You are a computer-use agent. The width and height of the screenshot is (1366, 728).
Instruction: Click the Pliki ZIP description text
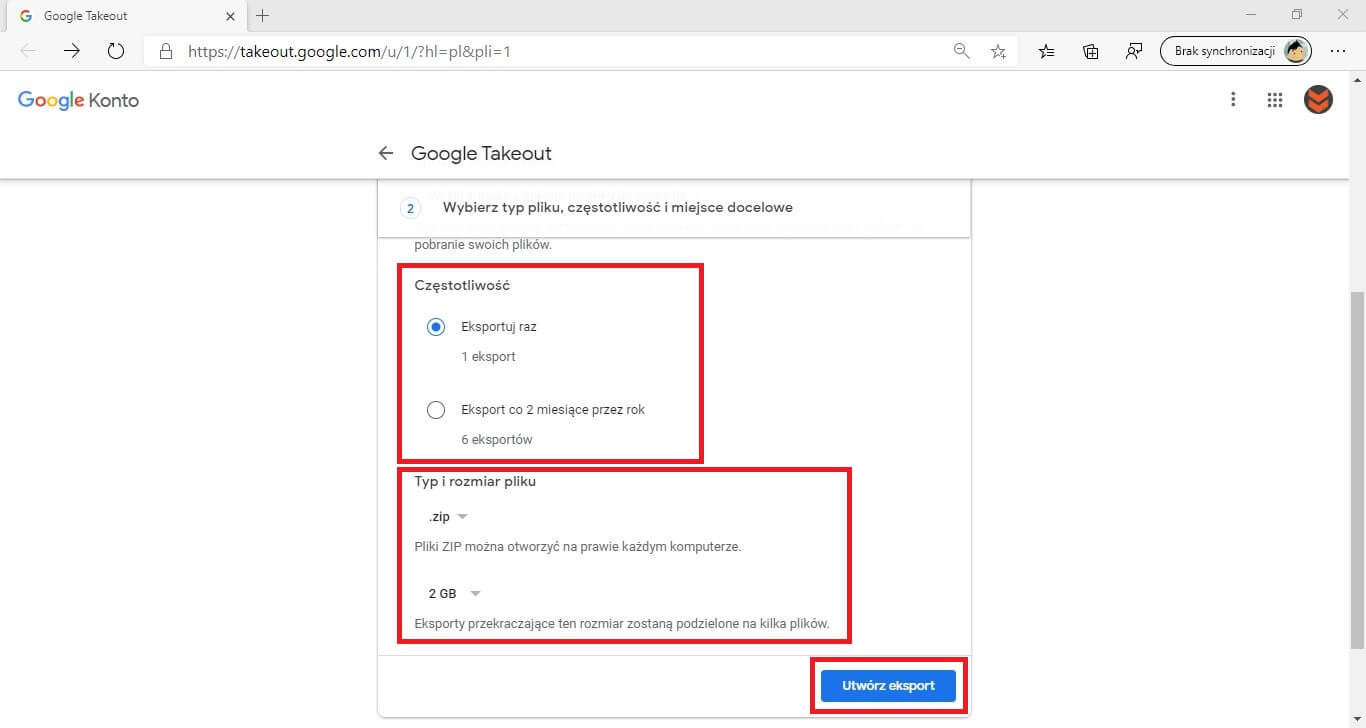578,547
